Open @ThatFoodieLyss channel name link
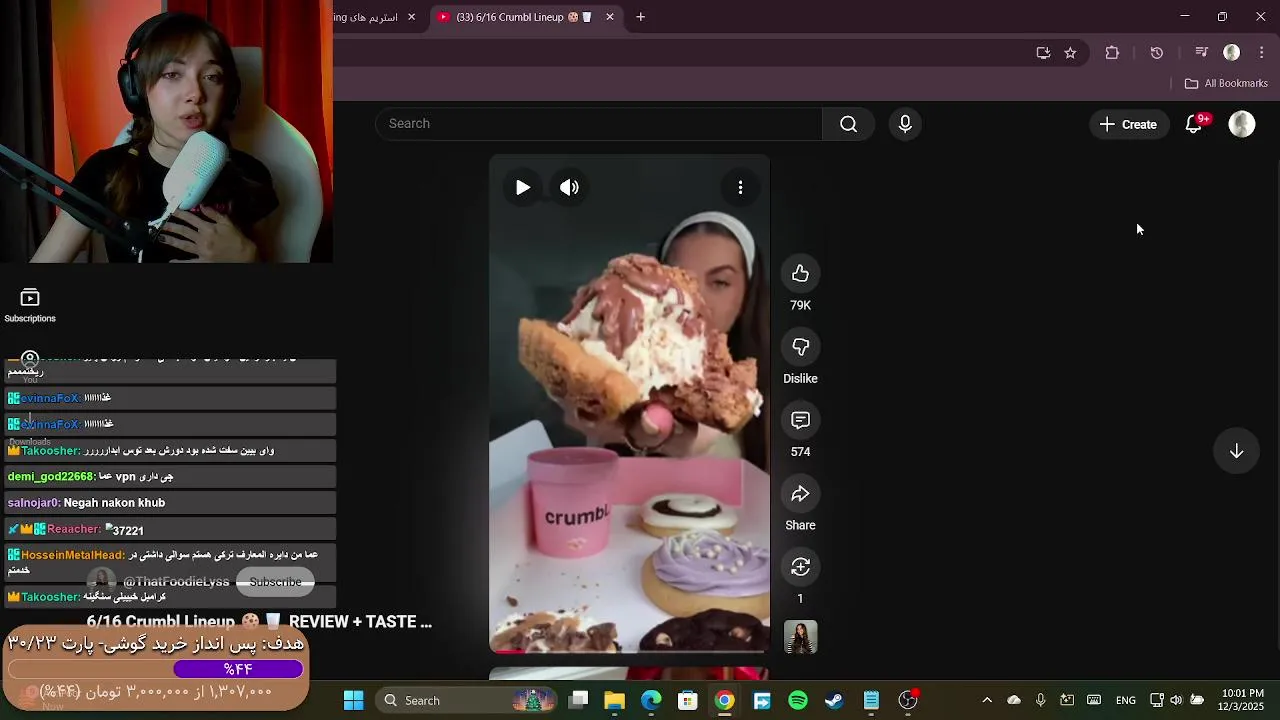This screenshot has height=720, width=1280. click(176, 582)
